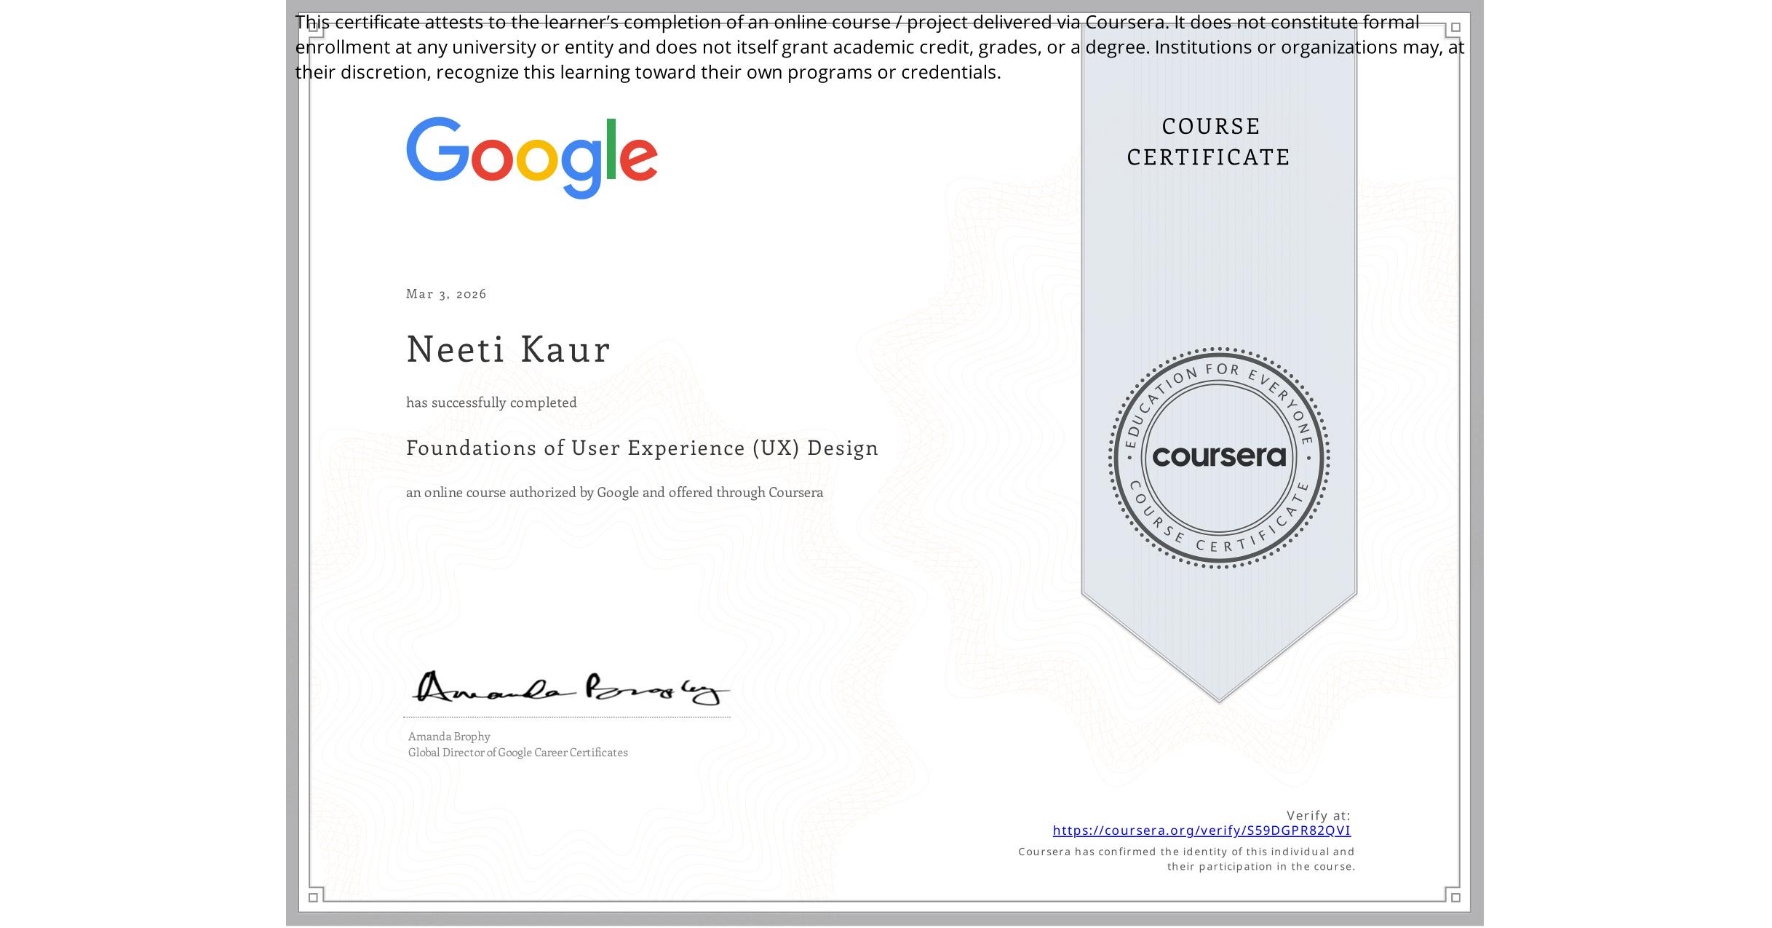Click the Coursera seal emblem
This screenshot has width=1772, height=928.
[x=1218, y=458]
